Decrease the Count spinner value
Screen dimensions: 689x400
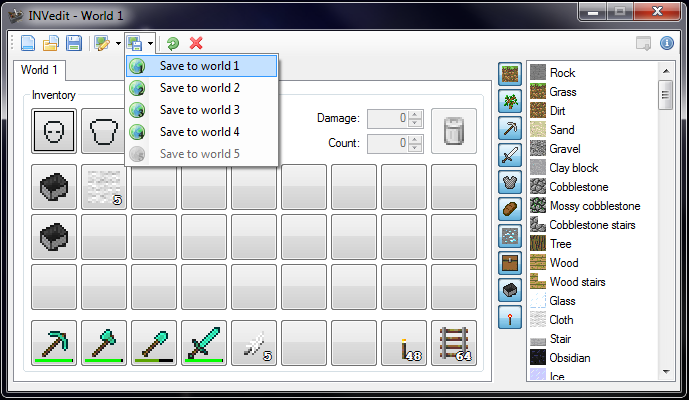[415, 148]
